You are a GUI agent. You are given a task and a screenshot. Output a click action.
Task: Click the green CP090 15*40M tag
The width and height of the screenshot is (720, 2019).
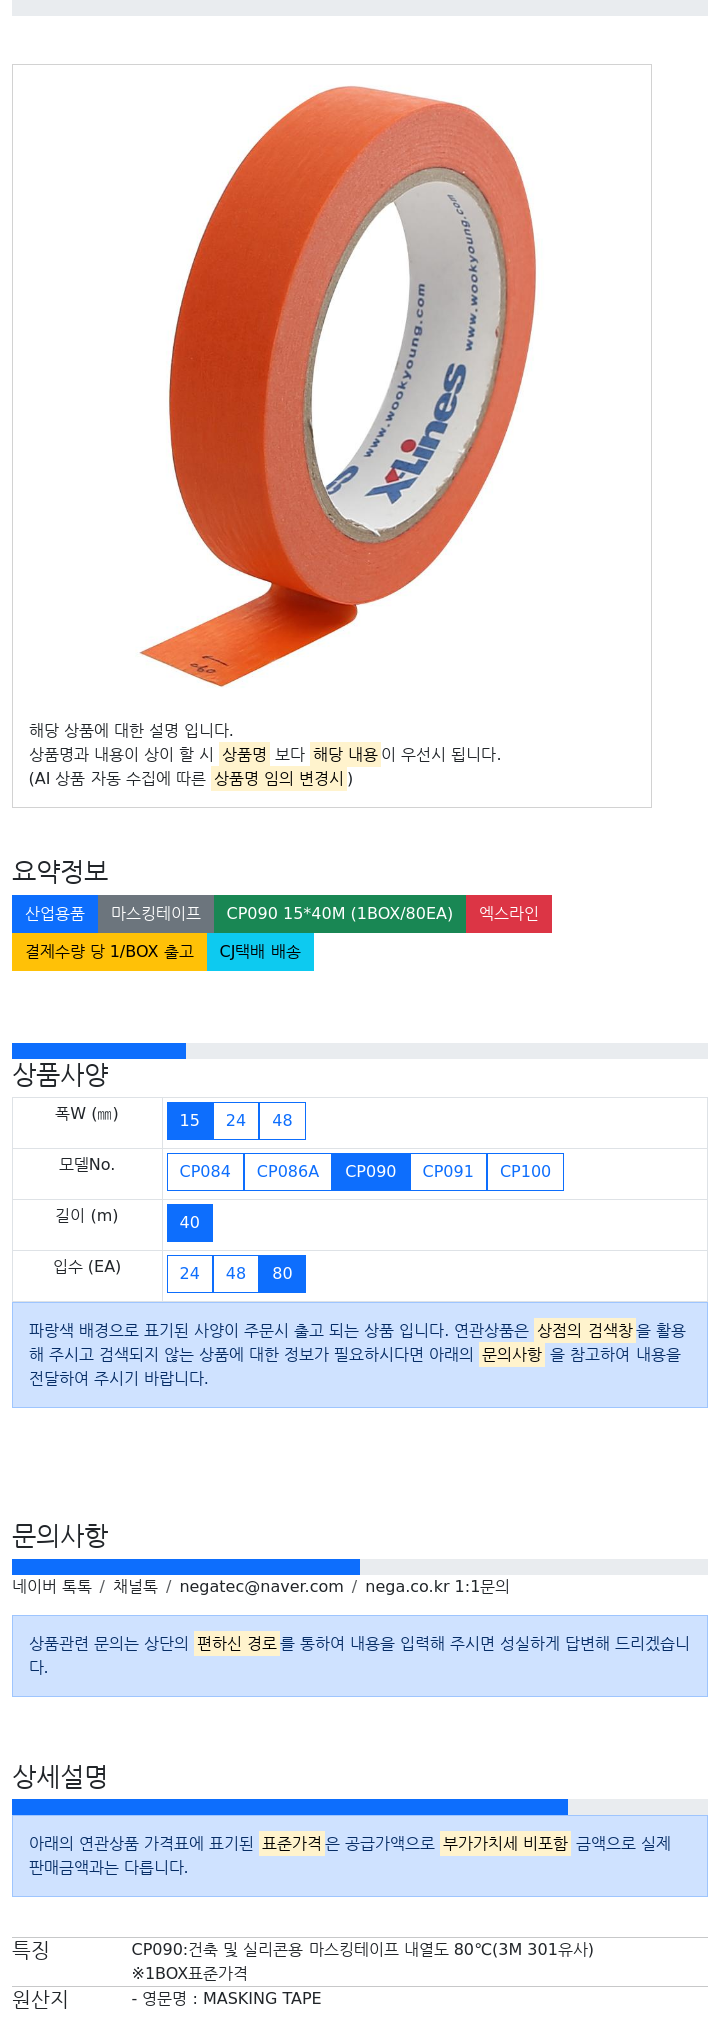point(340,914)
